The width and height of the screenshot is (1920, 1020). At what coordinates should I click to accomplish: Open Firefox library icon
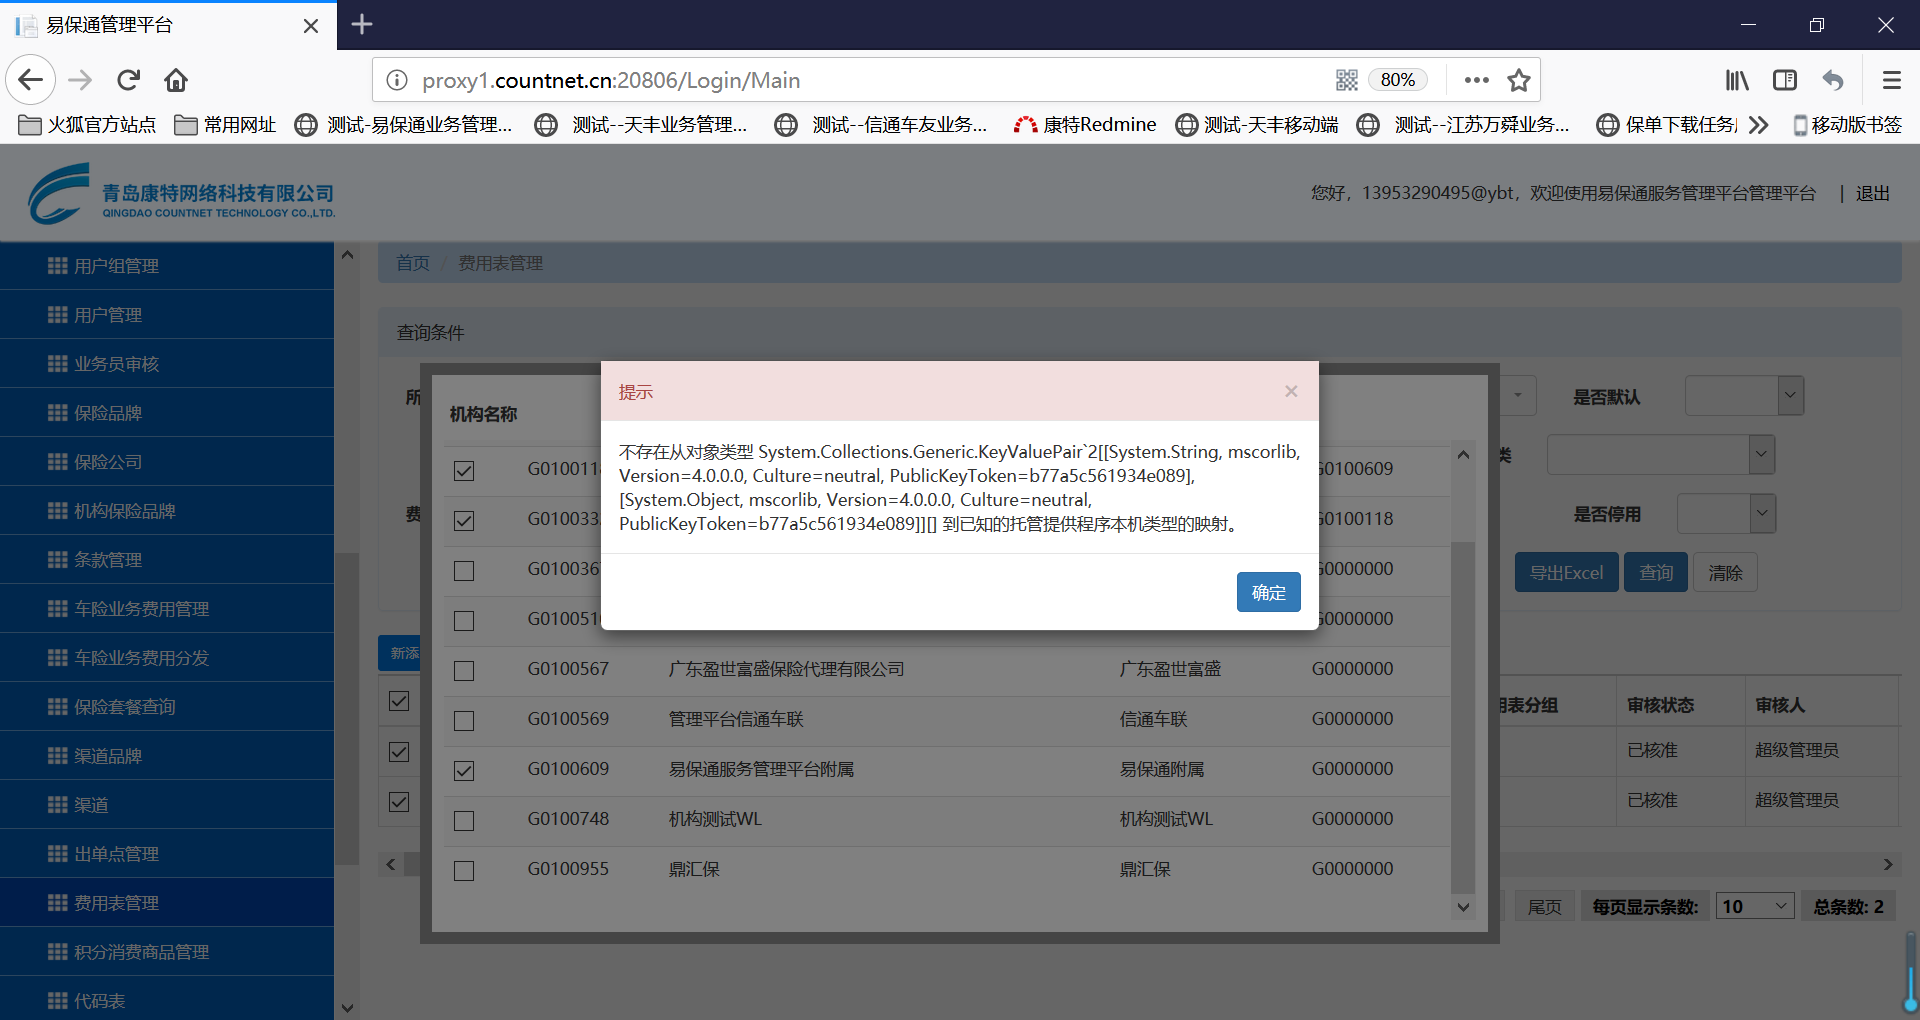tap(1737, 80)
